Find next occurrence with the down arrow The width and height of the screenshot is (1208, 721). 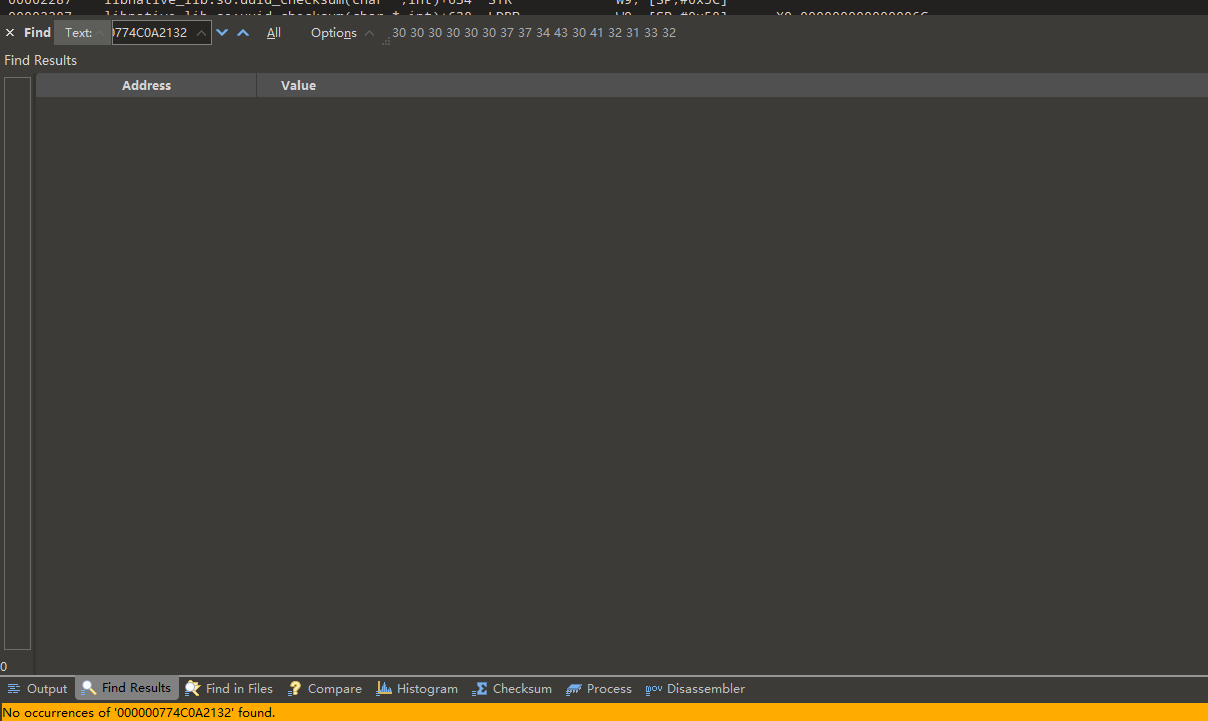[x=222, y=33]
